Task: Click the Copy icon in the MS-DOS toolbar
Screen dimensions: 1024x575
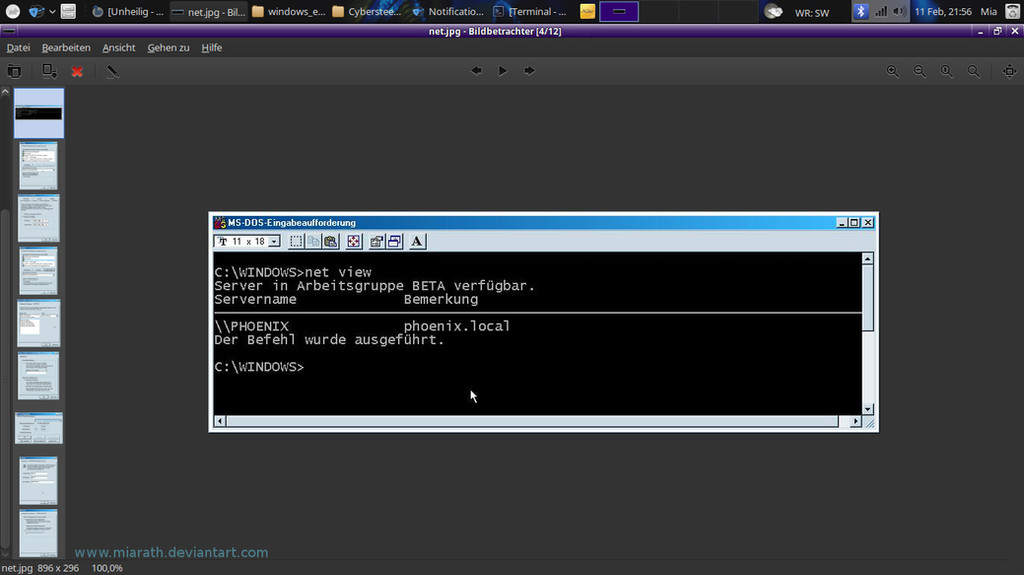Action: click(x=313, y=242)
